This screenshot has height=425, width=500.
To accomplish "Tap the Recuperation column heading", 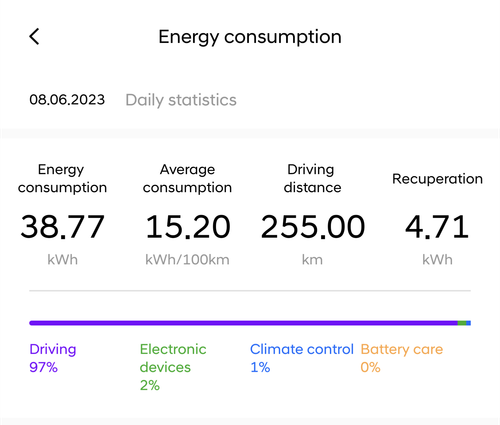I will point(437,179).
